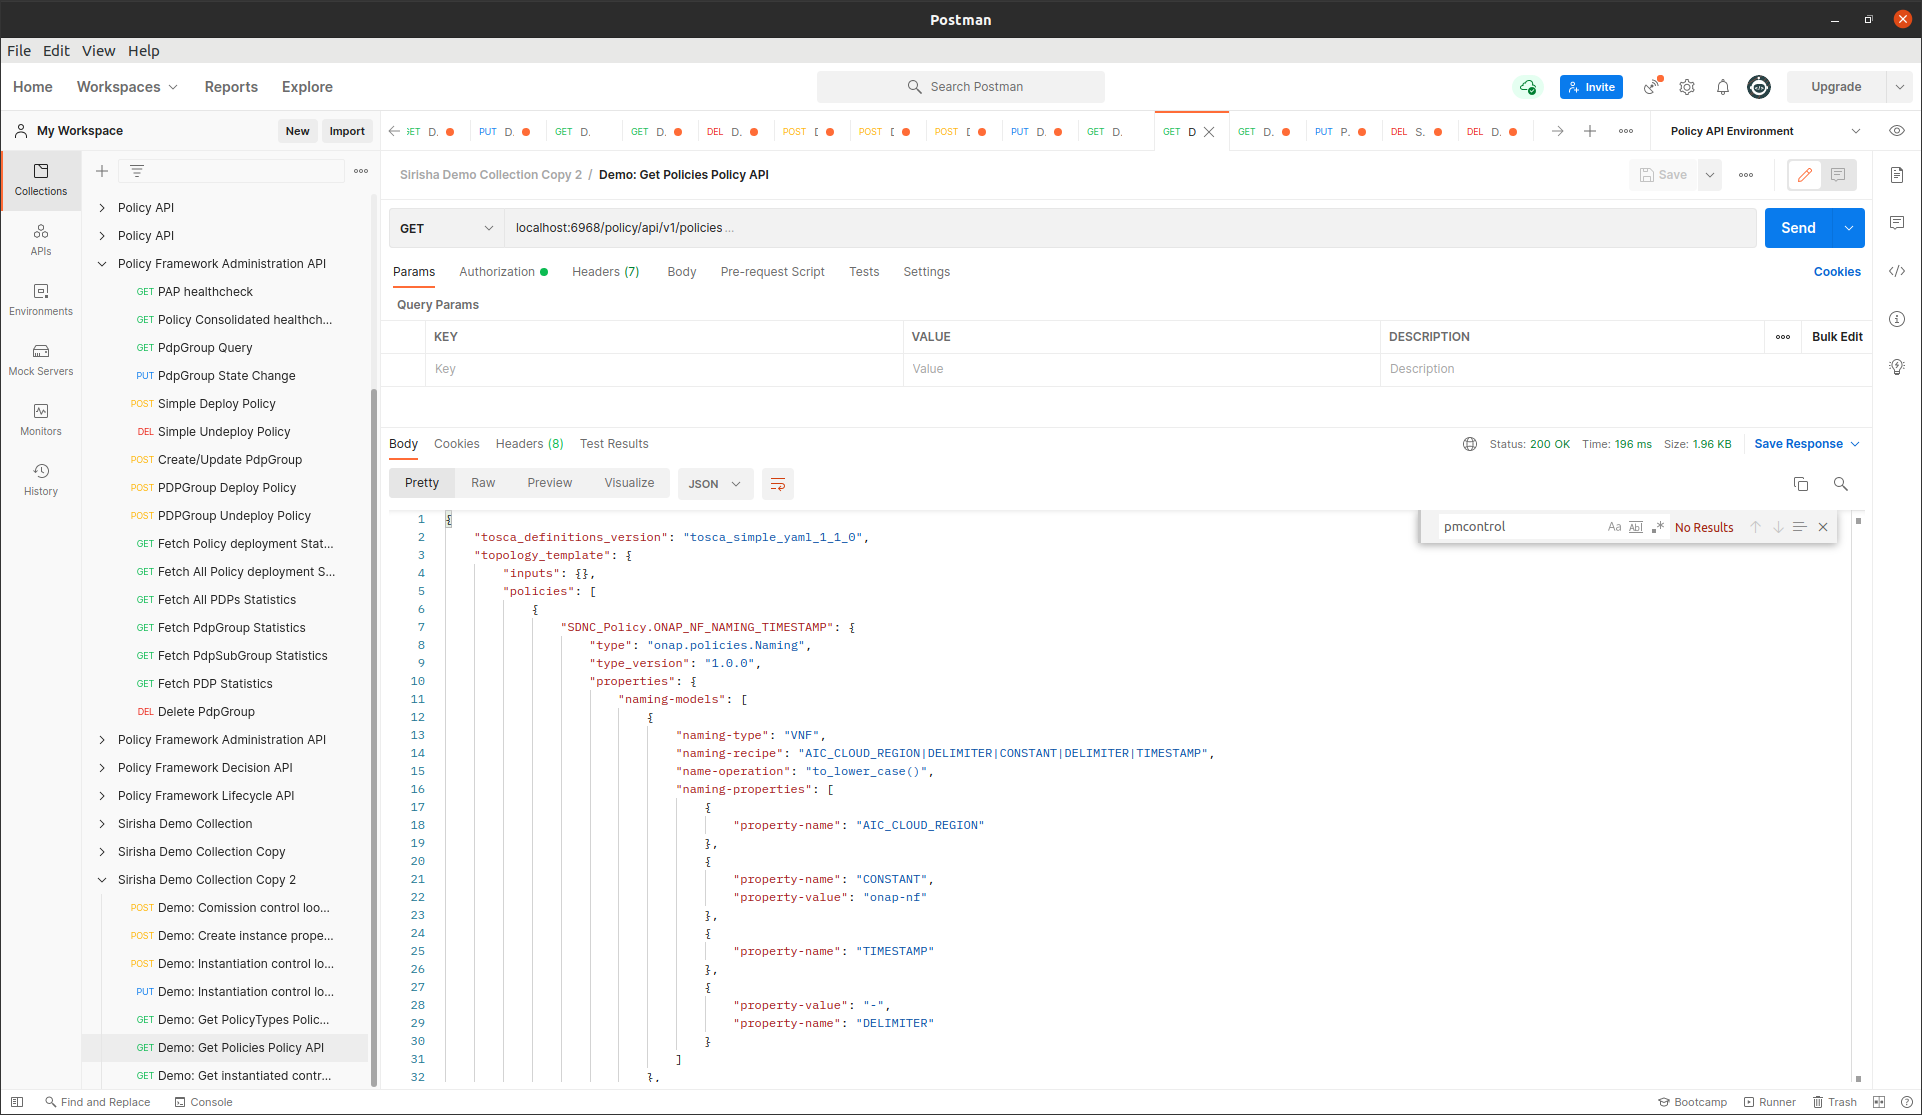This screenshot has width=1922, height=1115.
Task: Click the request URL field
Action: [1130, 228]
